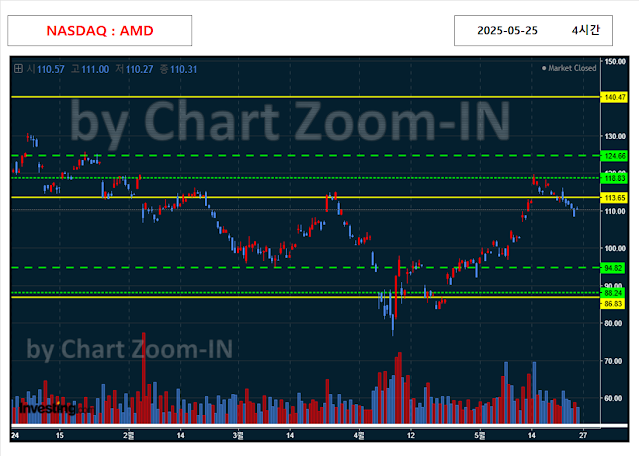Click the 60.00 price axis value

tap(613, 398)
